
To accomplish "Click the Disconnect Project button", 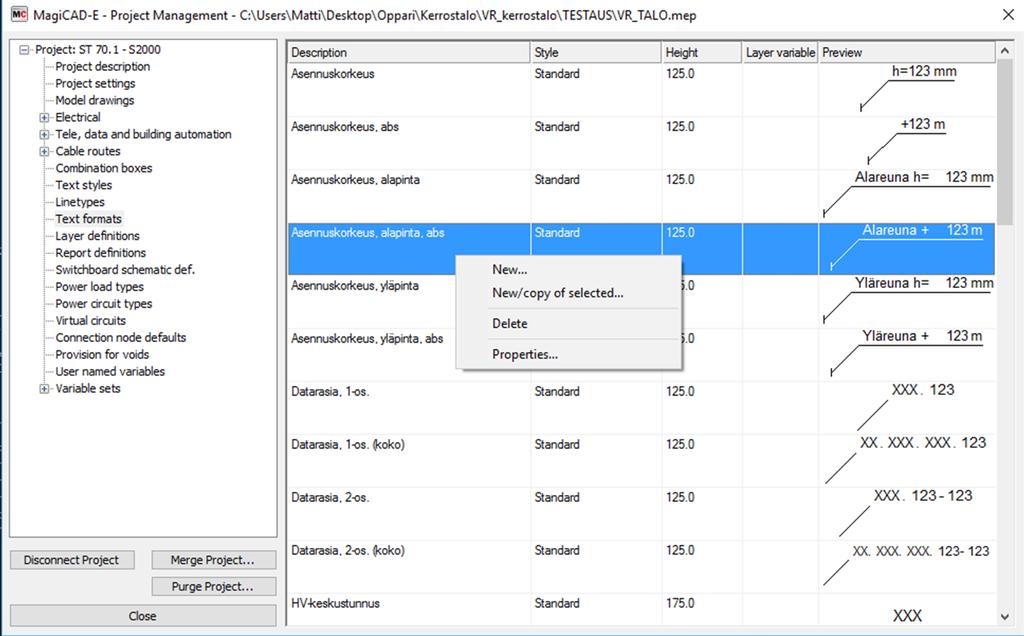I will [72, 560].
